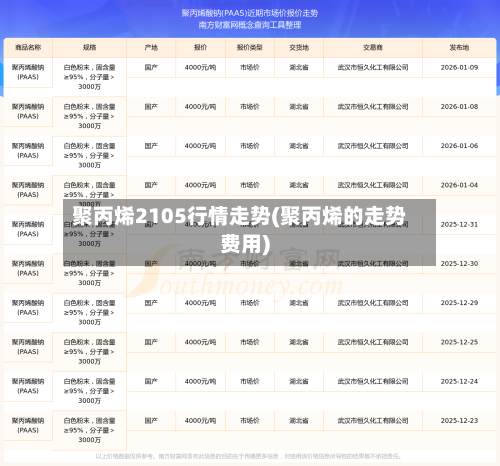Click 4000元/吨 in the 2025-12-23 row

point(200,421)
